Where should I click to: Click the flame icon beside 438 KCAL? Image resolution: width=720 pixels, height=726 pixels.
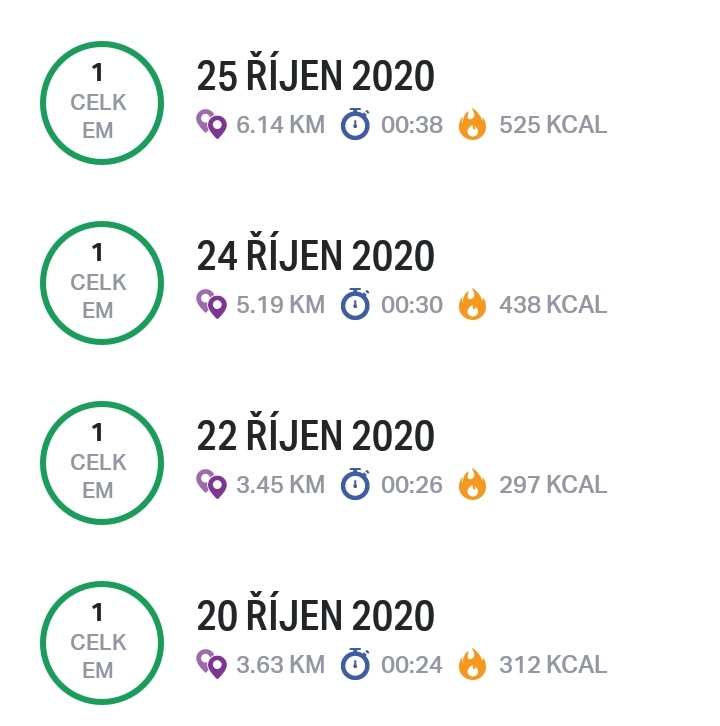(x=472, y=304)
